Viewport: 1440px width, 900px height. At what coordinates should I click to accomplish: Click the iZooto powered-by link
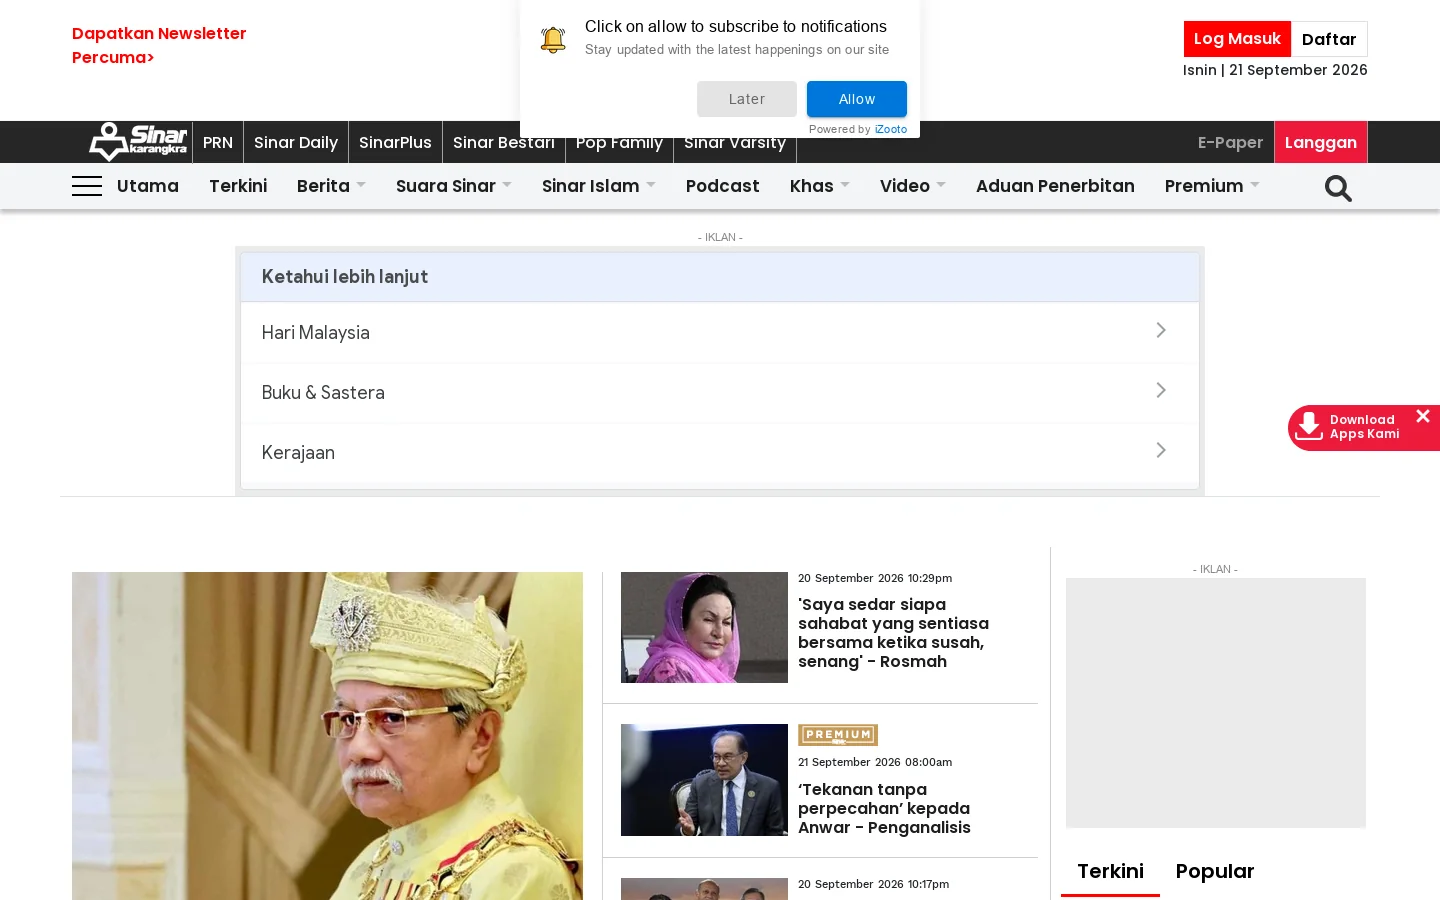[x=891, y=129]
